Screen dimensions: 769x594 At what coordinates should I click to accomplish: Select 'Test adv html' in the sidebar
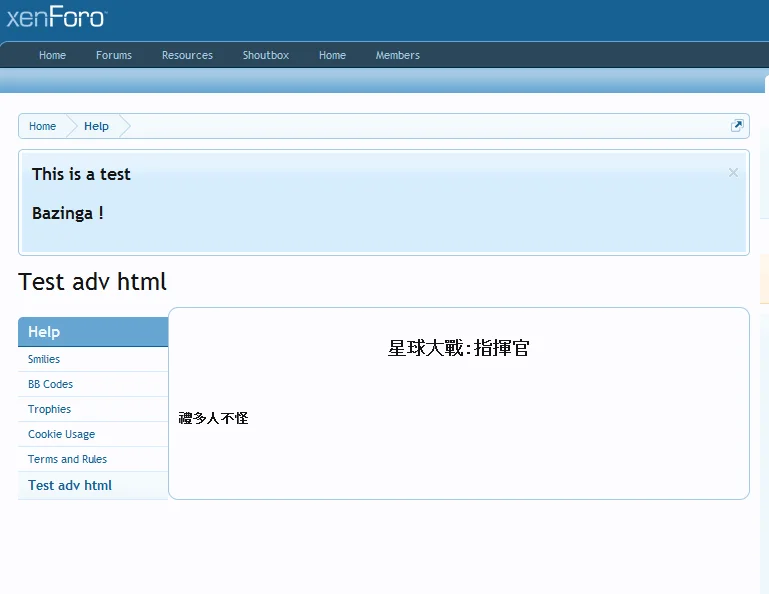(x=70, y=485)
